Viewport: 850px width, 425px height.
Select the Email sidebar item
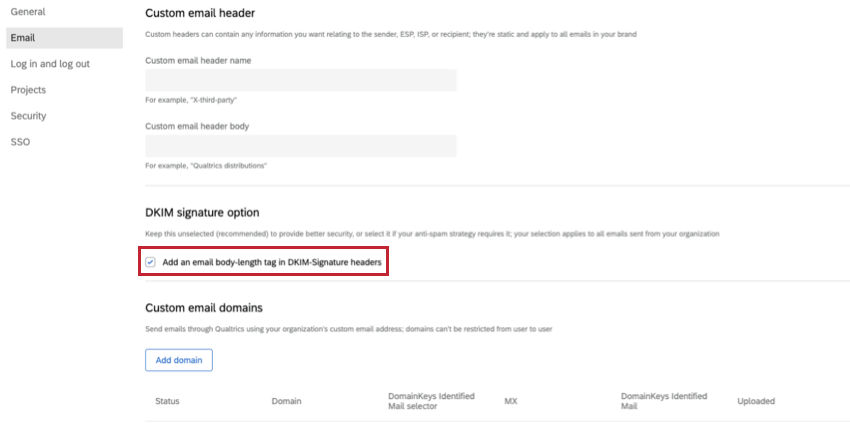point(64,38)
